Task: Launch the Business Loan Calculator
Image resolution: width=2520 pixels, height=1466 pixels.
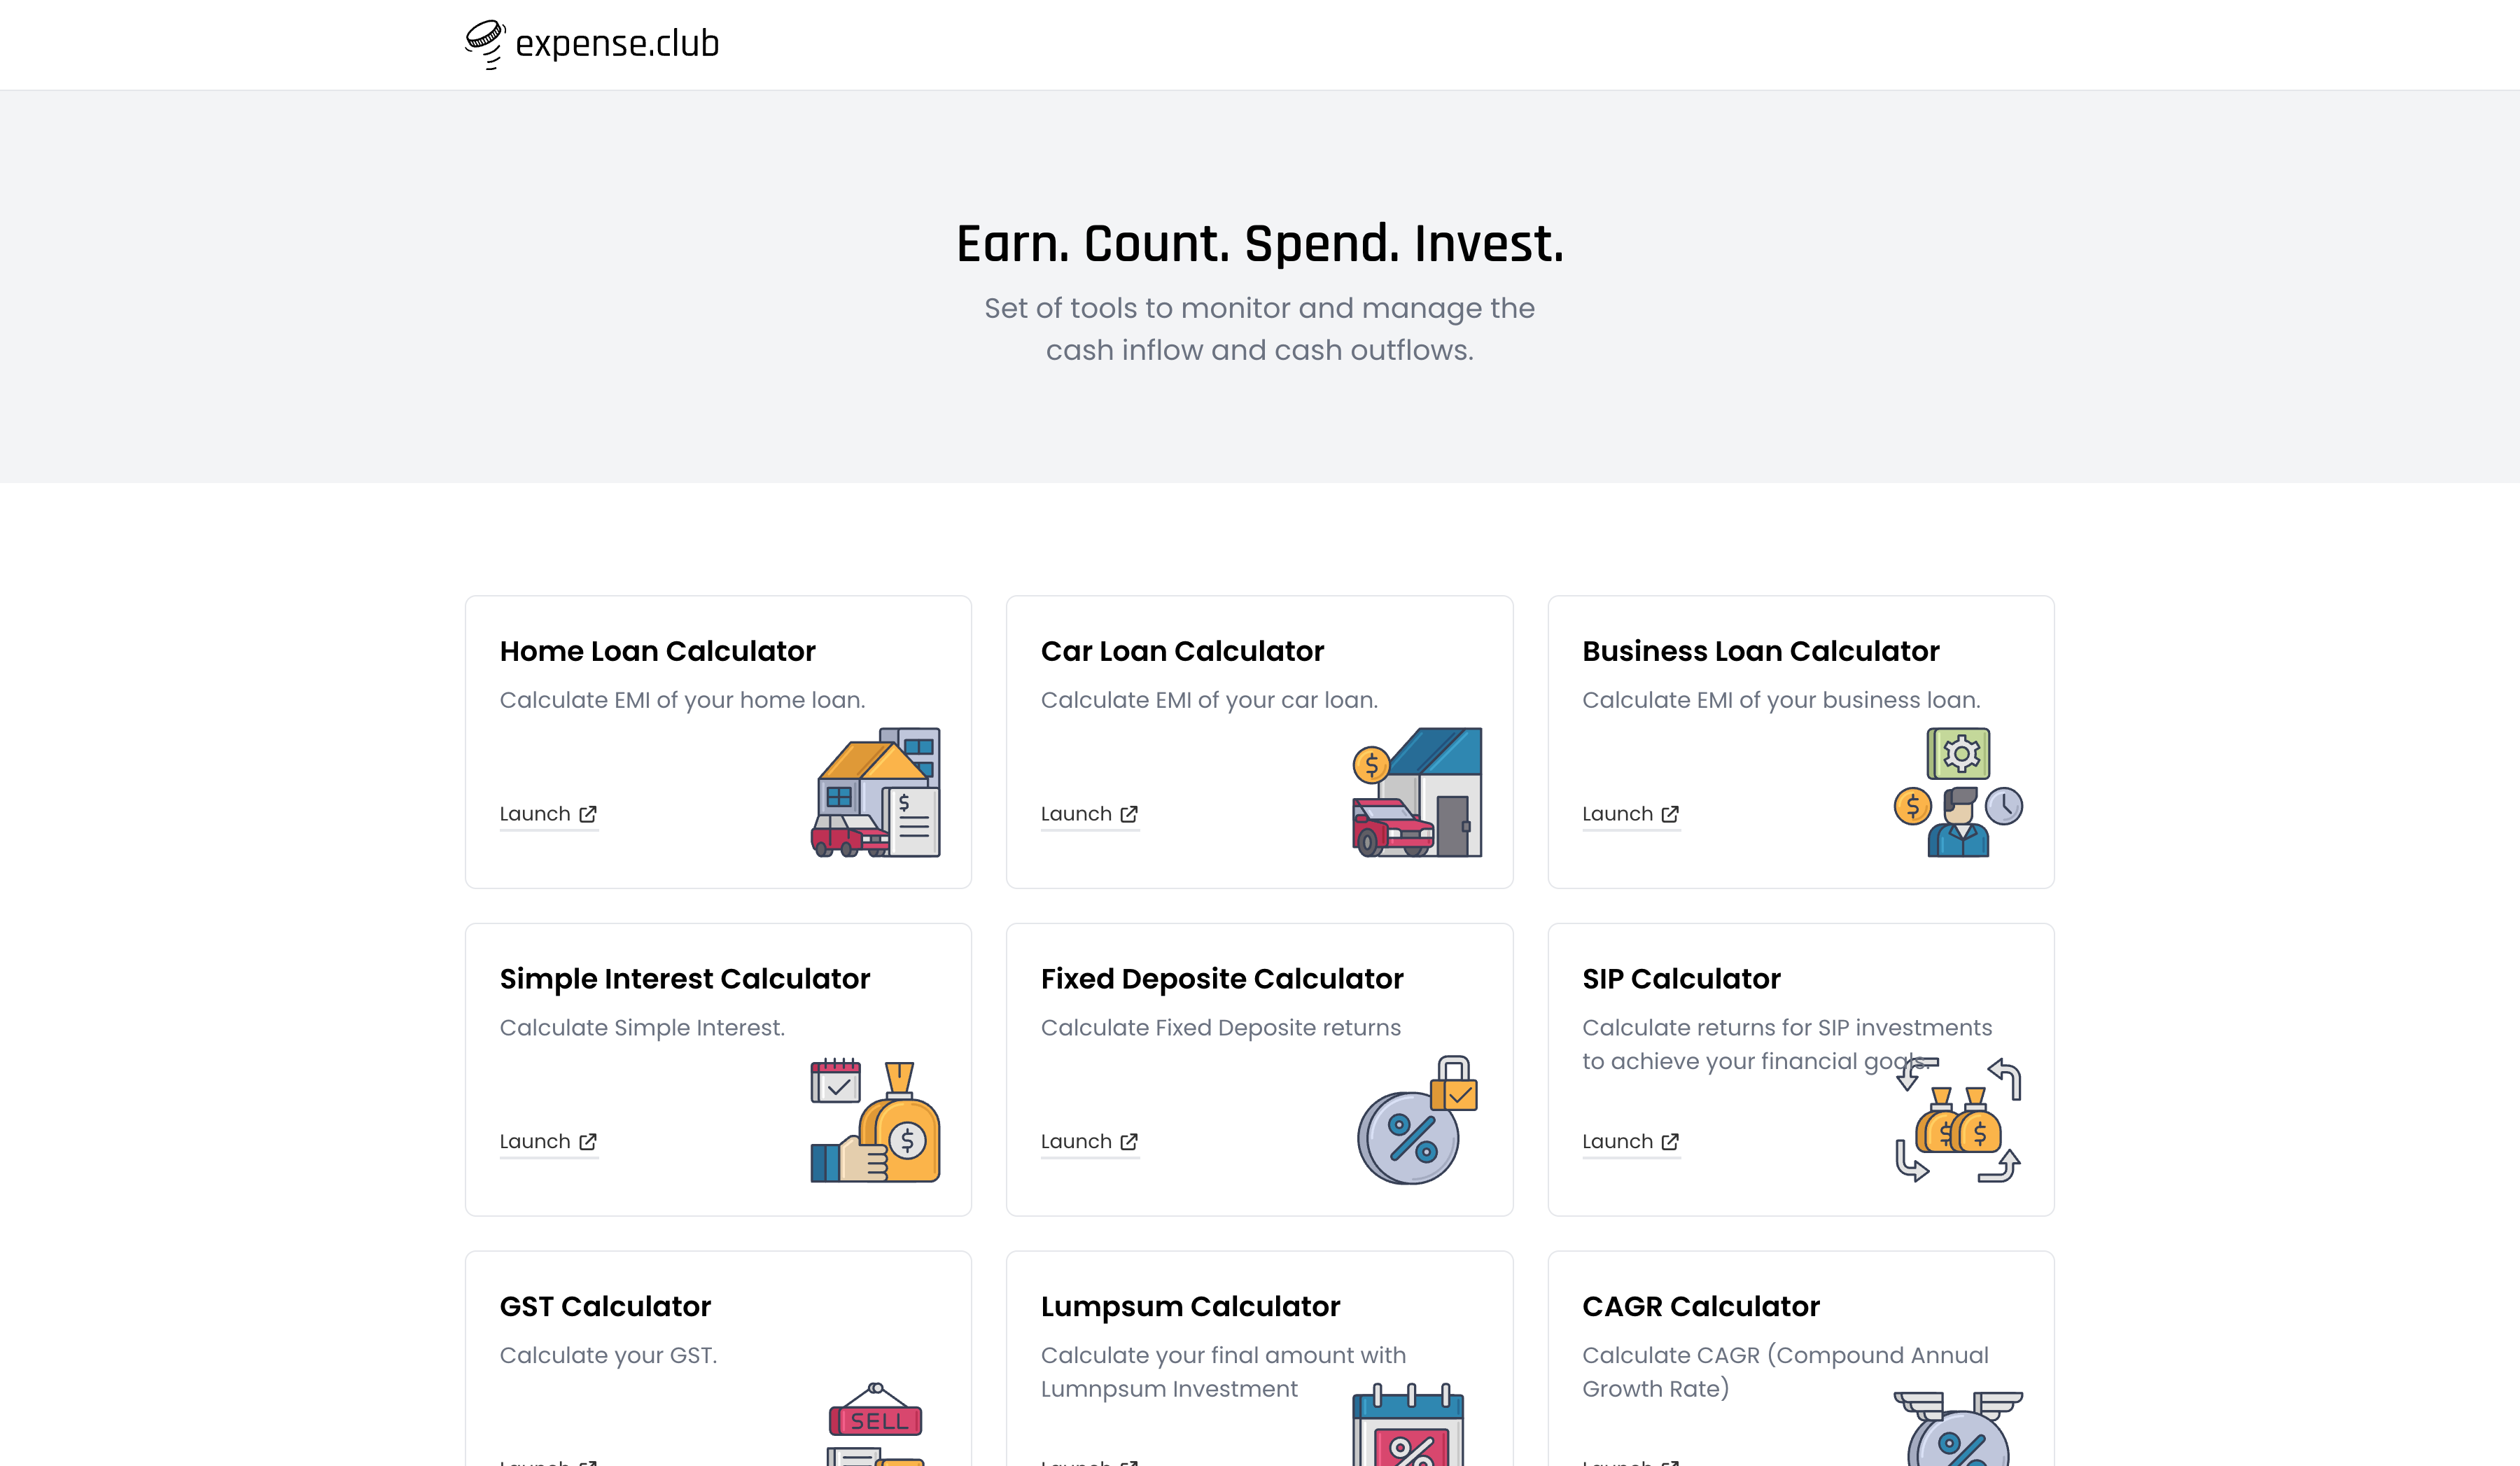Action: (1630, 814)
